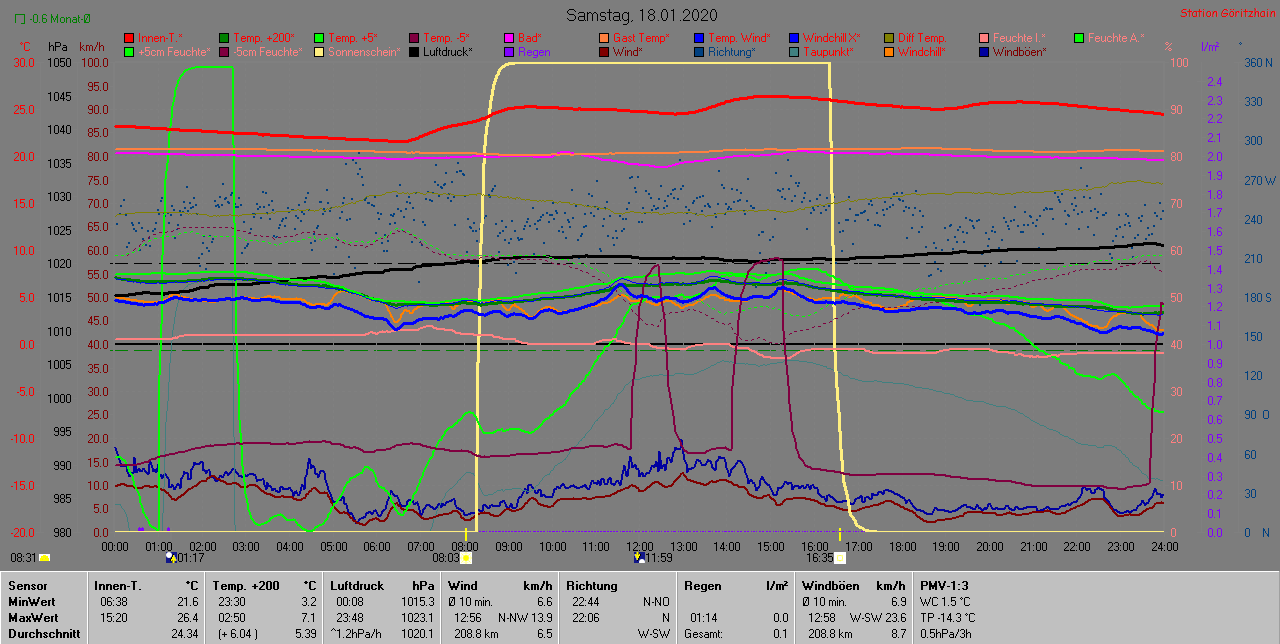This screenshot has height=644, width=1280.
Task: Click the moon icon at 01:17
Action: click(170, 557)
